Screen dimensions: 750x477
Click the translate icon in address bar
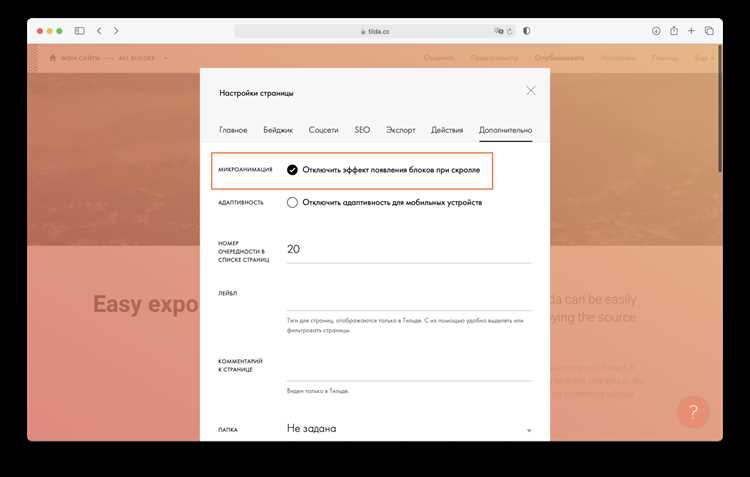click(499, 31)
